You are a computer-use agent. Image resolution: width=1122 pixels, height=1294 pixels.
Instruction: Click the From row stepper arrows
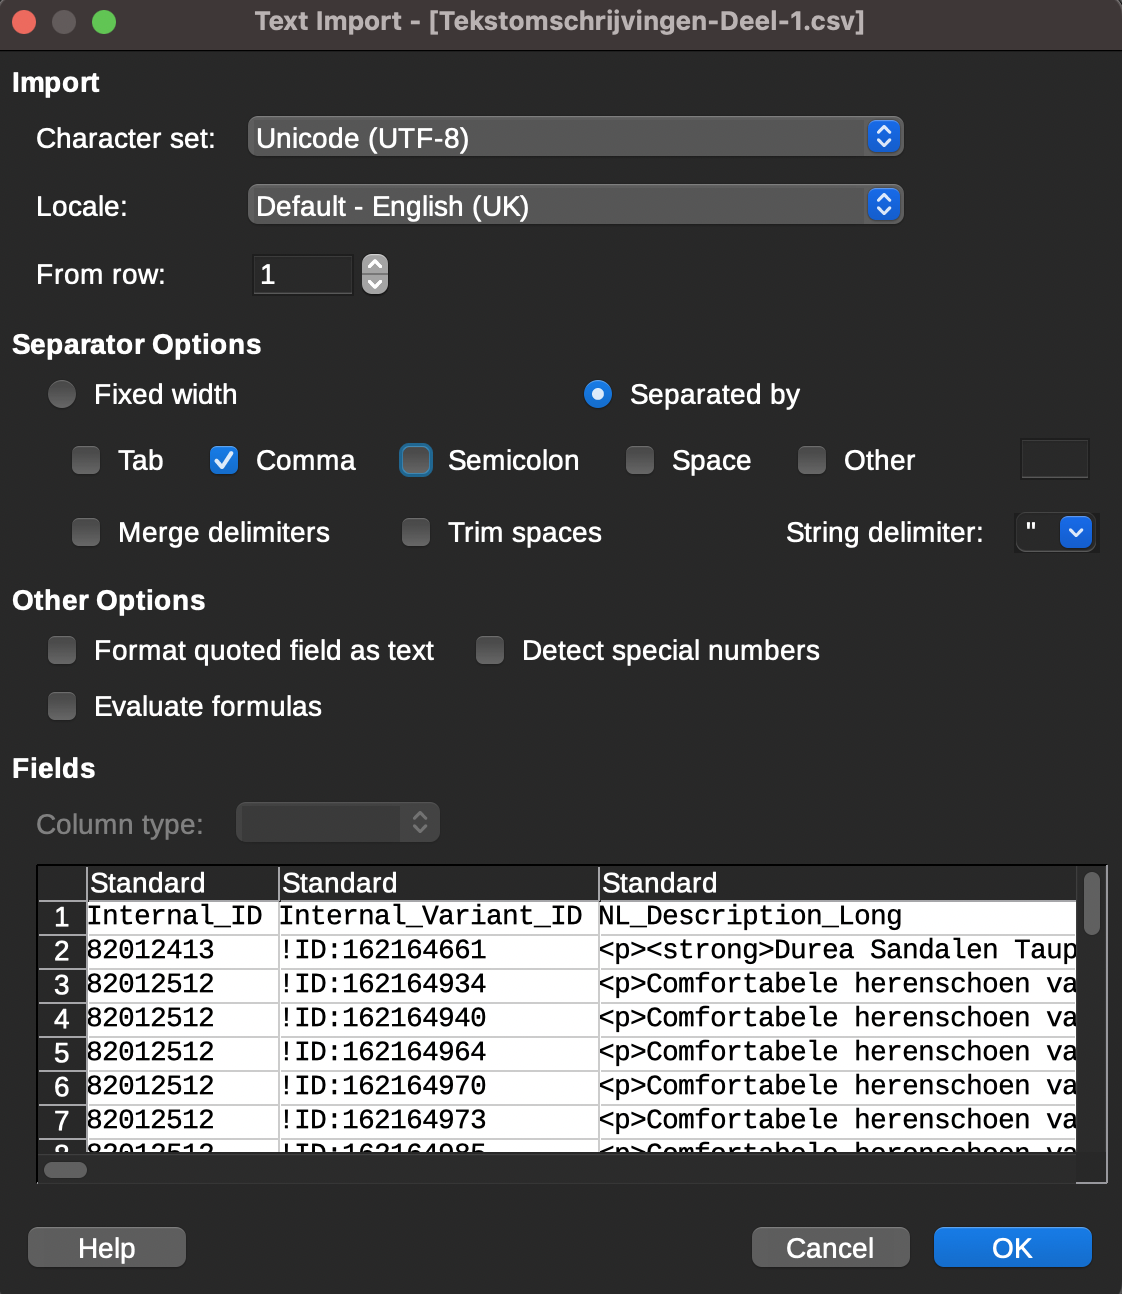tap(375, 274)
